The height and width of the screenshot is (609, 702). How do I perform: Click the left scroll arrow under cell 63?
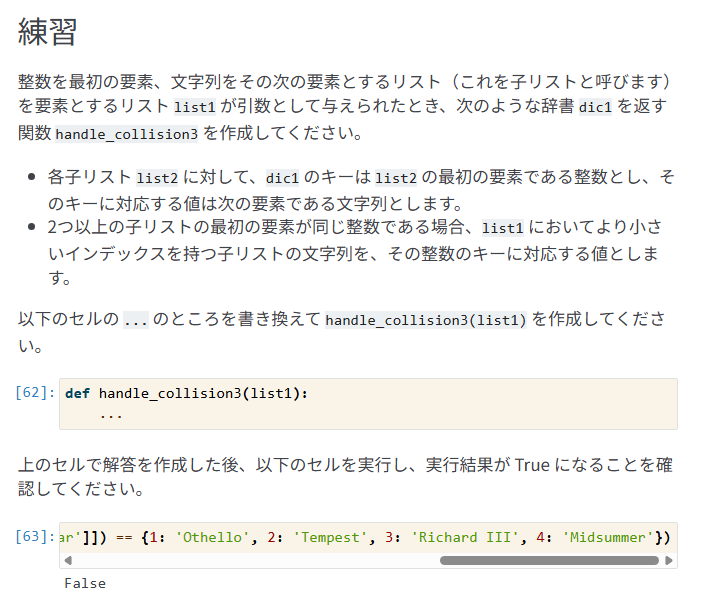67,561
